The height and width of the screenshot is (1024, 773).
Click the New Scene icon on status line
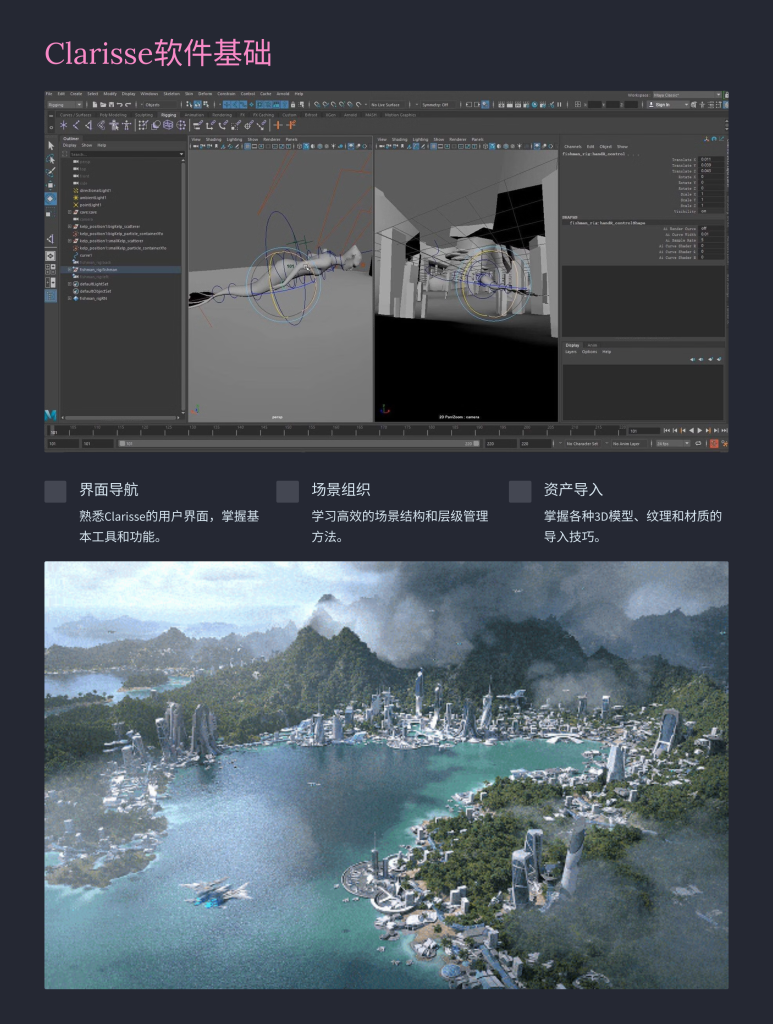click(x=95, y=104)
